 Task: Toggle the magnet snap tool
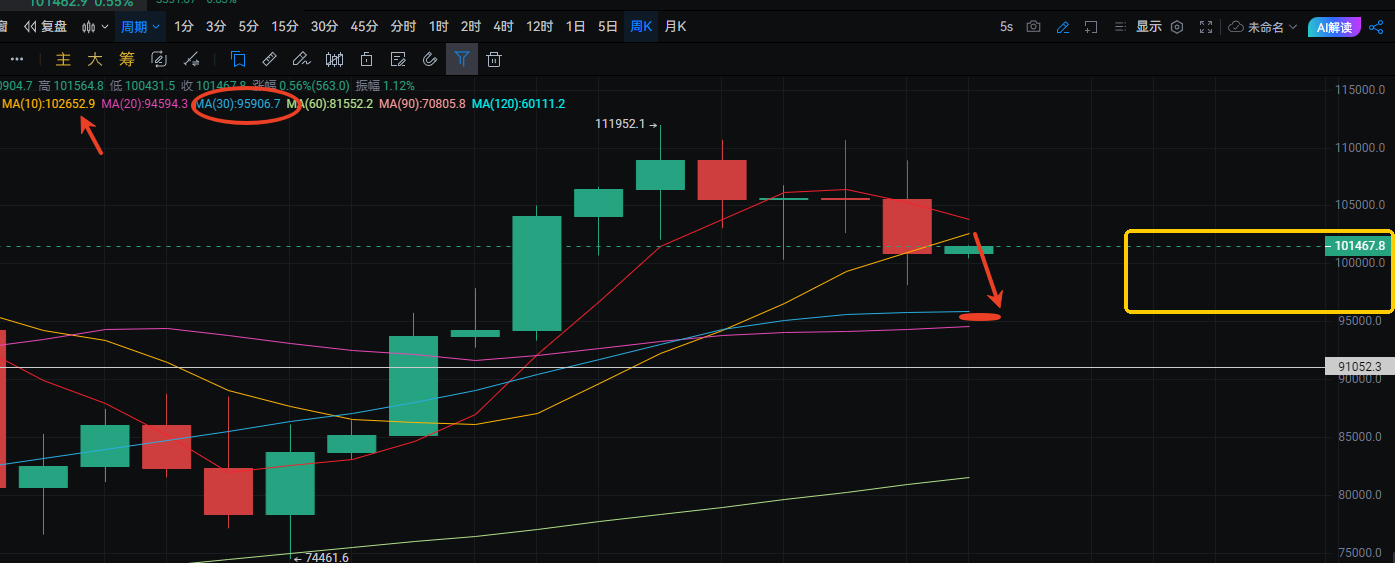coord(430,59)
